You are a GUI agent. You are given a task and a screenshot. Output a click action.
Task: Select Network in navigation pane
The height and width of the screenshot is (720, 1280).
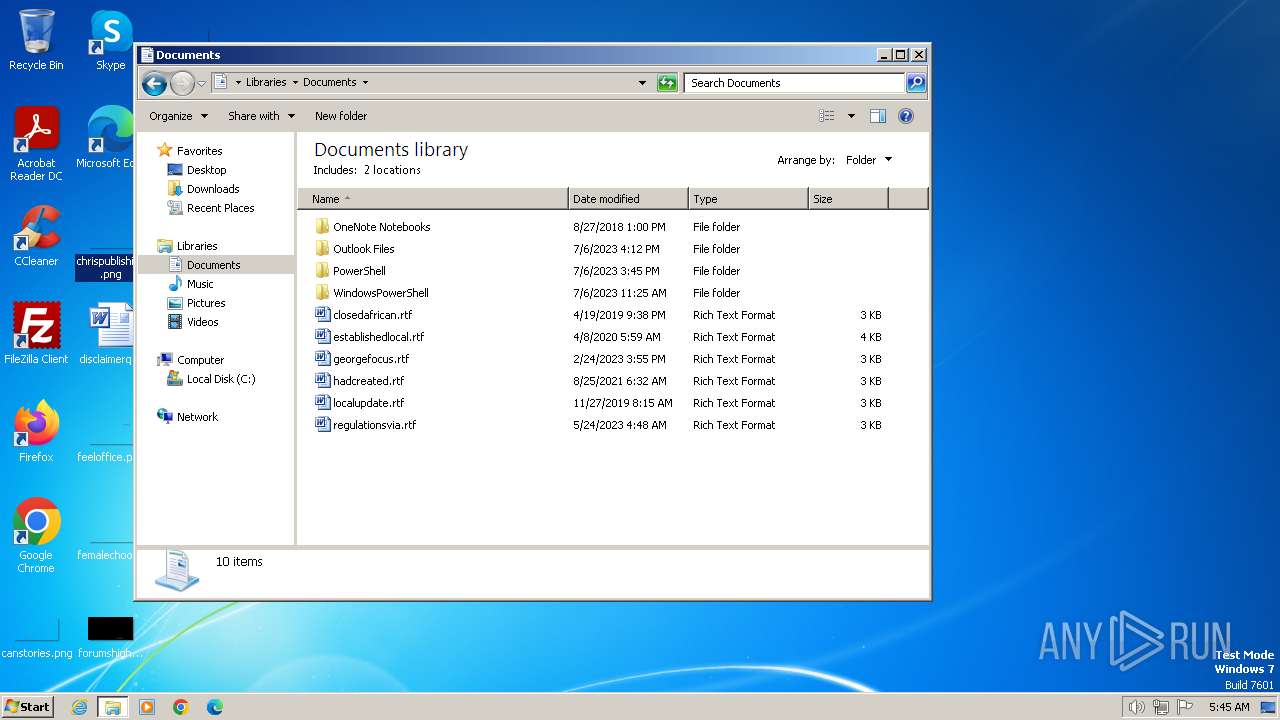tap(197, 417)
